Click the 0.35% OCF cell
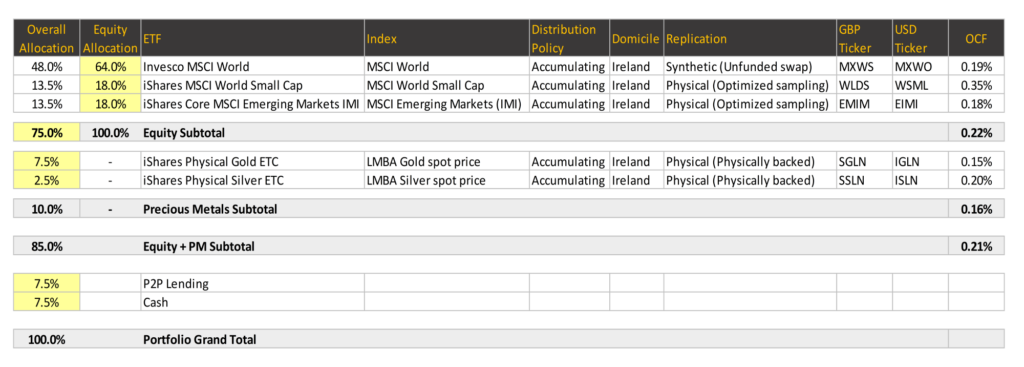The height and width of the screenshot is (367, 1024). [976, 85]
